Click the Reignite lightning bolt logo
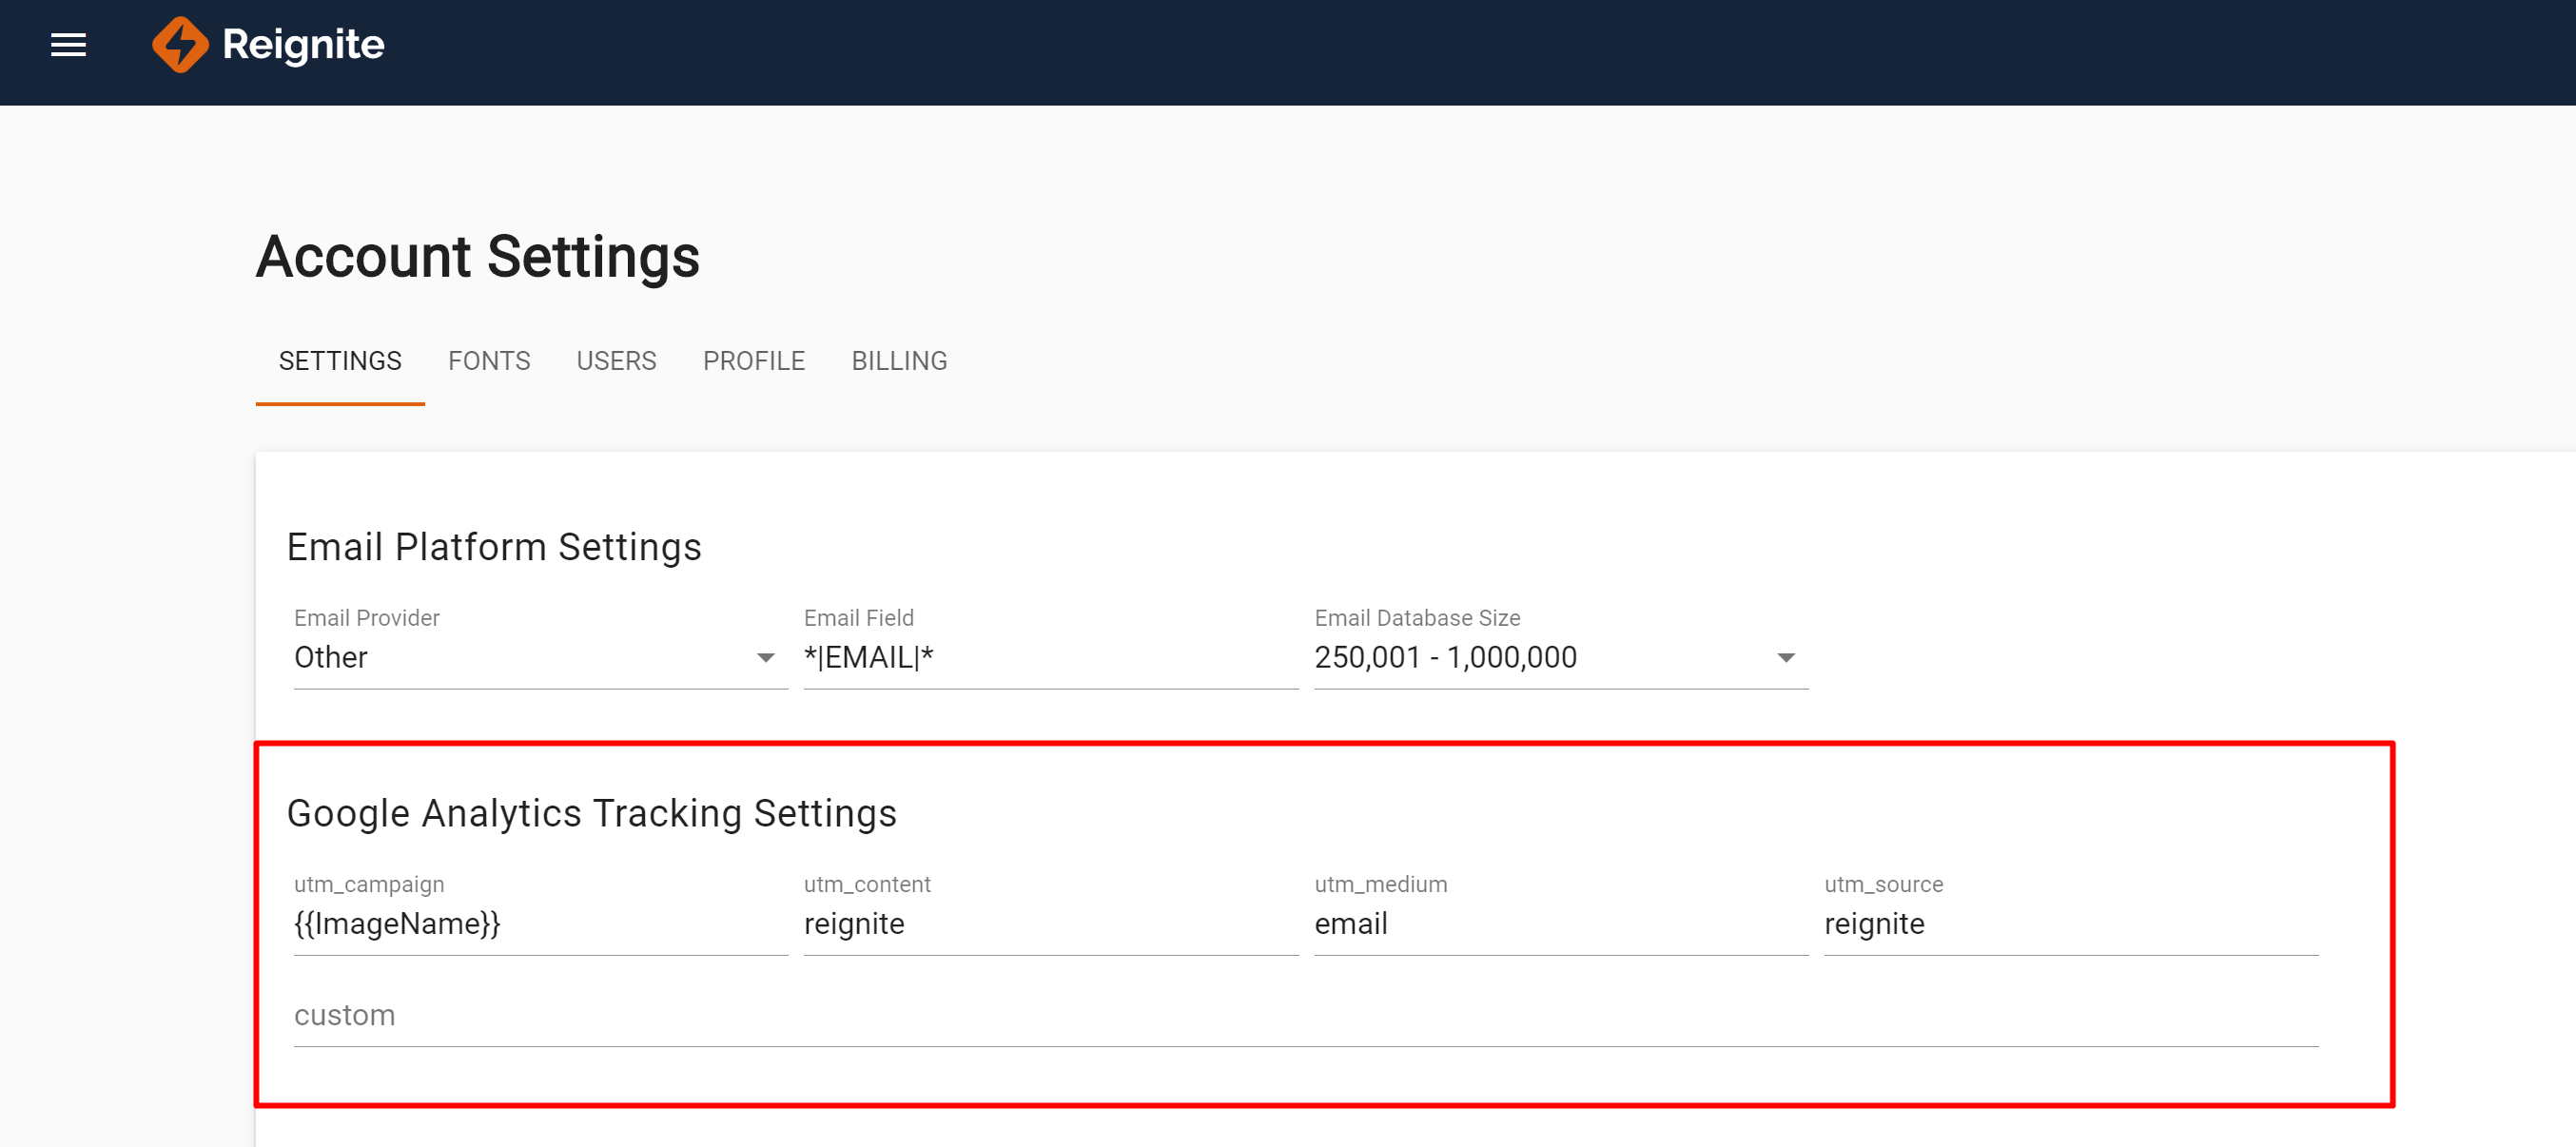Screen dimensions: 2576x1147 (x=179, y=45)
